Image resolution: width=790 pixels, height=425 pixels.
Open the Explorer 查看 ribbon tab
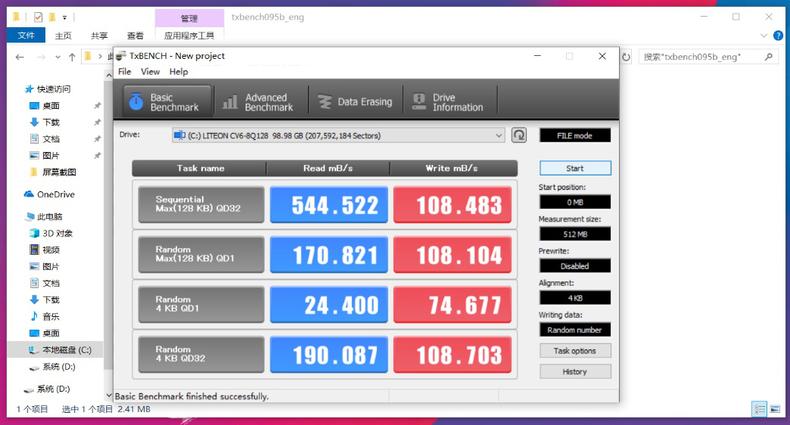[x=135, y=35]
